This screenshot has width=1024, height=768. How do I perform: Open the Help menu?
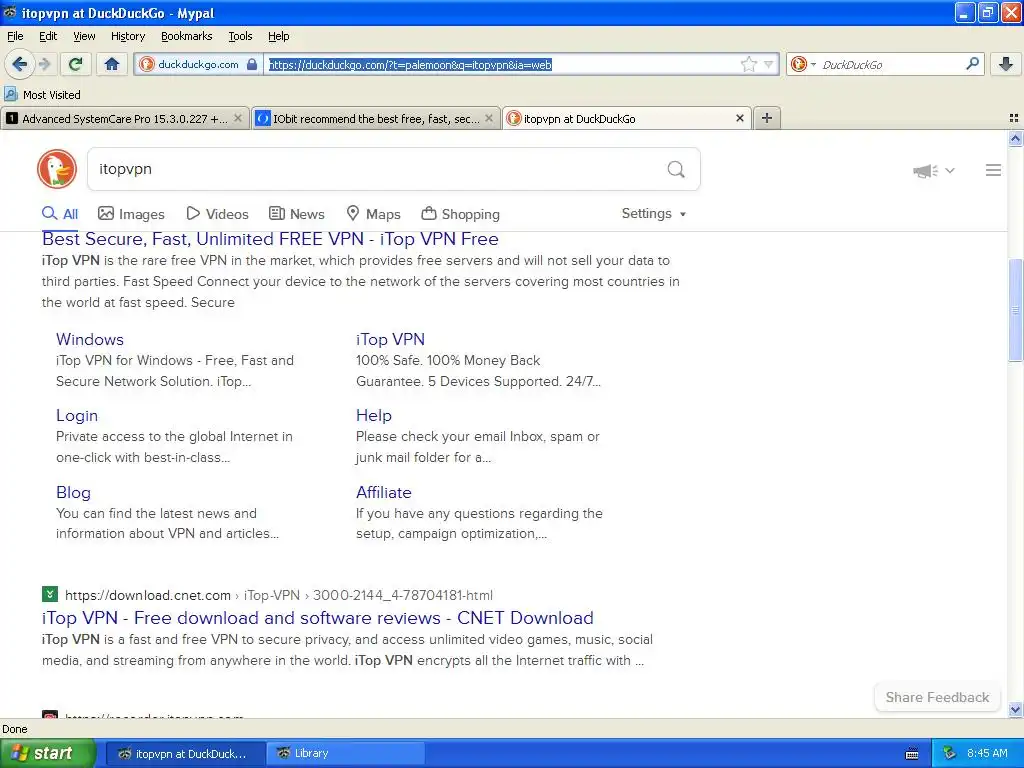pyautogui.click(x=278, y=36)
